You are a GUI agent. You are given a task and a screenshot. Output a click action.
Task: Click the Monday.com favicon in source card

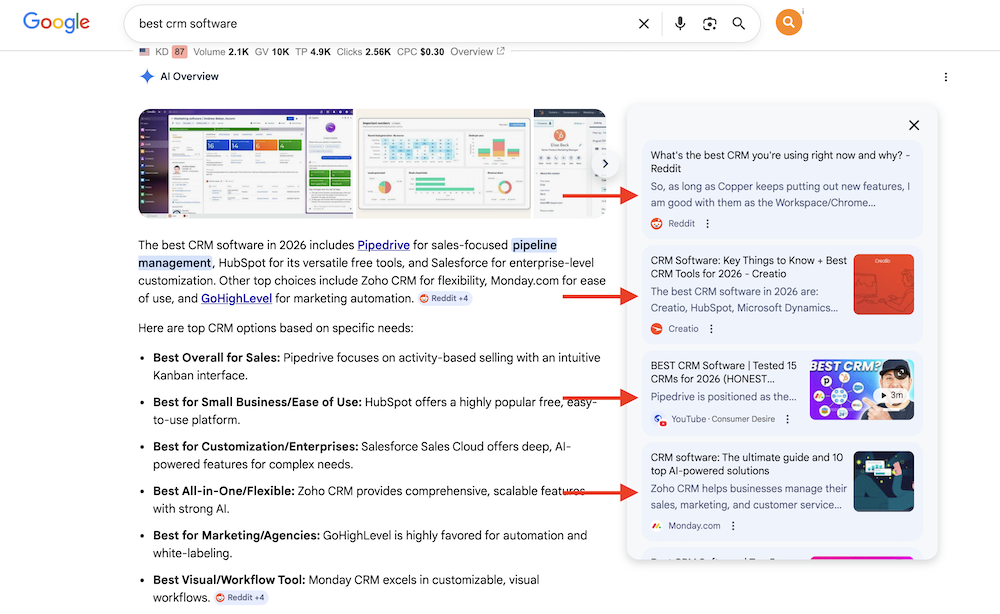[656, 526]
